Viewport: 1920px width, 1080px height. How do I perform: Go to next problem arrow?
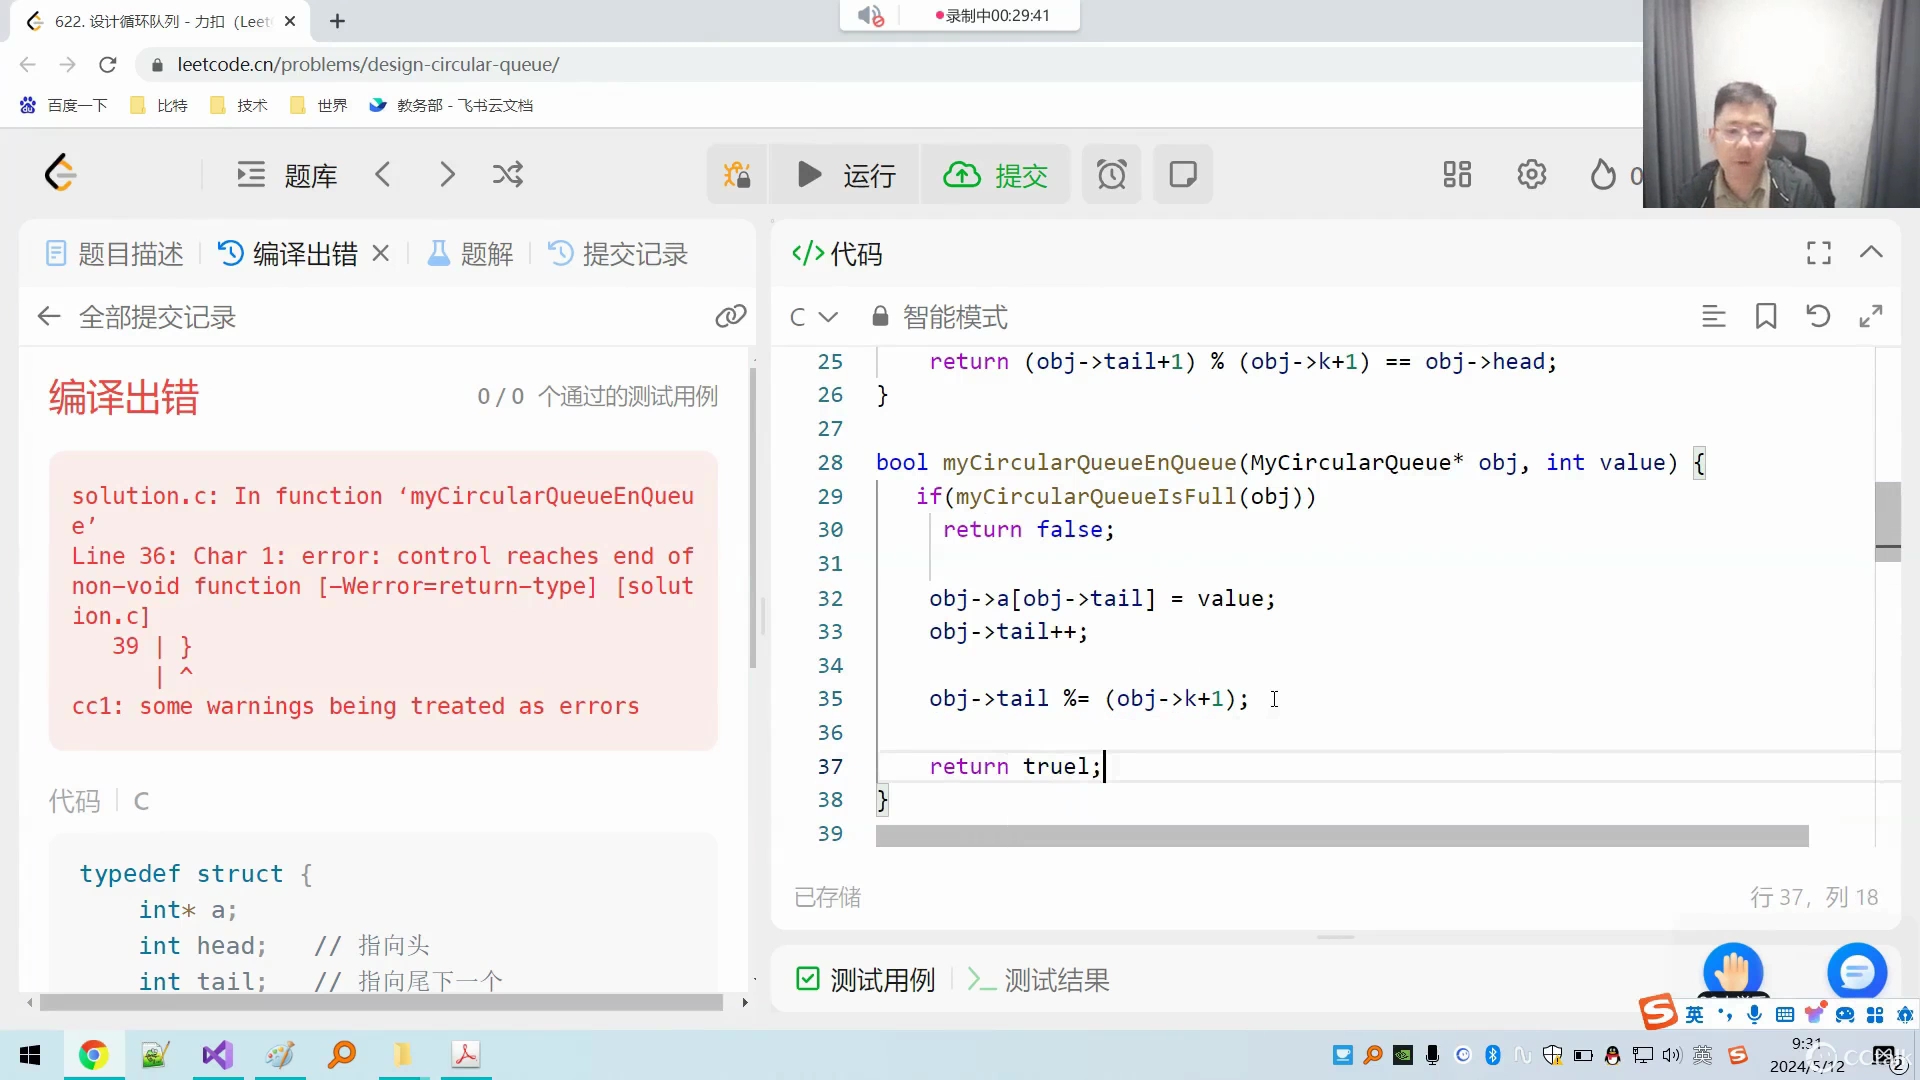(447, 175)
